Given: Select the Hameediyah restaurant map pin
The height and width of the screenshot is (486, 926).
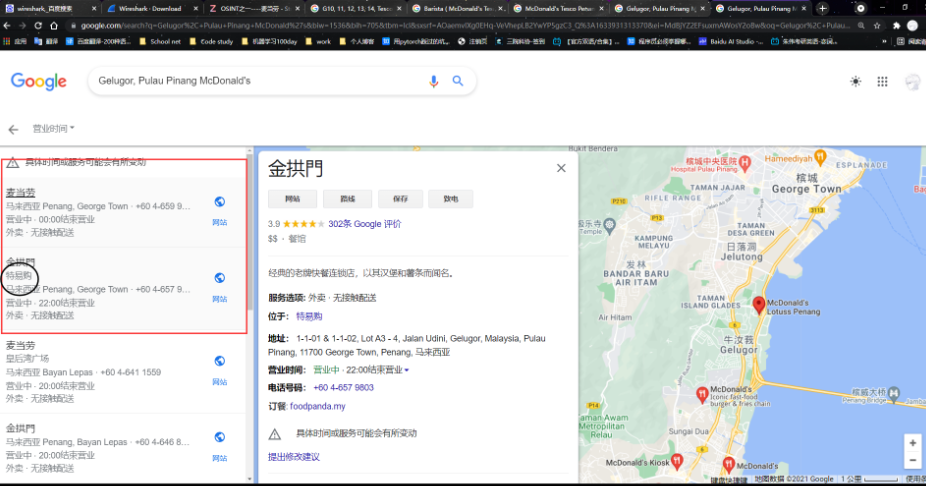Looking at the screenshot, I should click(x=820, y=157).
